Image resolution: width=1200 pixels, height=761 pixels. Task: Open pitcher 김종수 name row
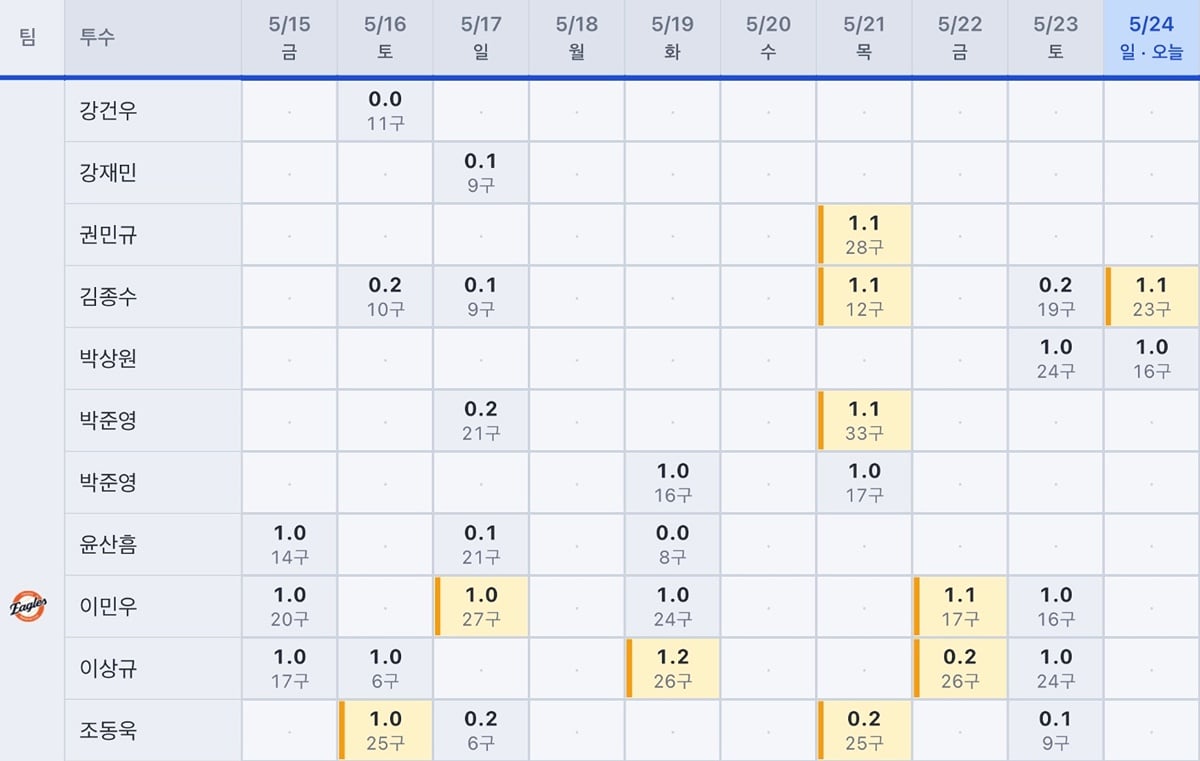click(x=153, y=296)
